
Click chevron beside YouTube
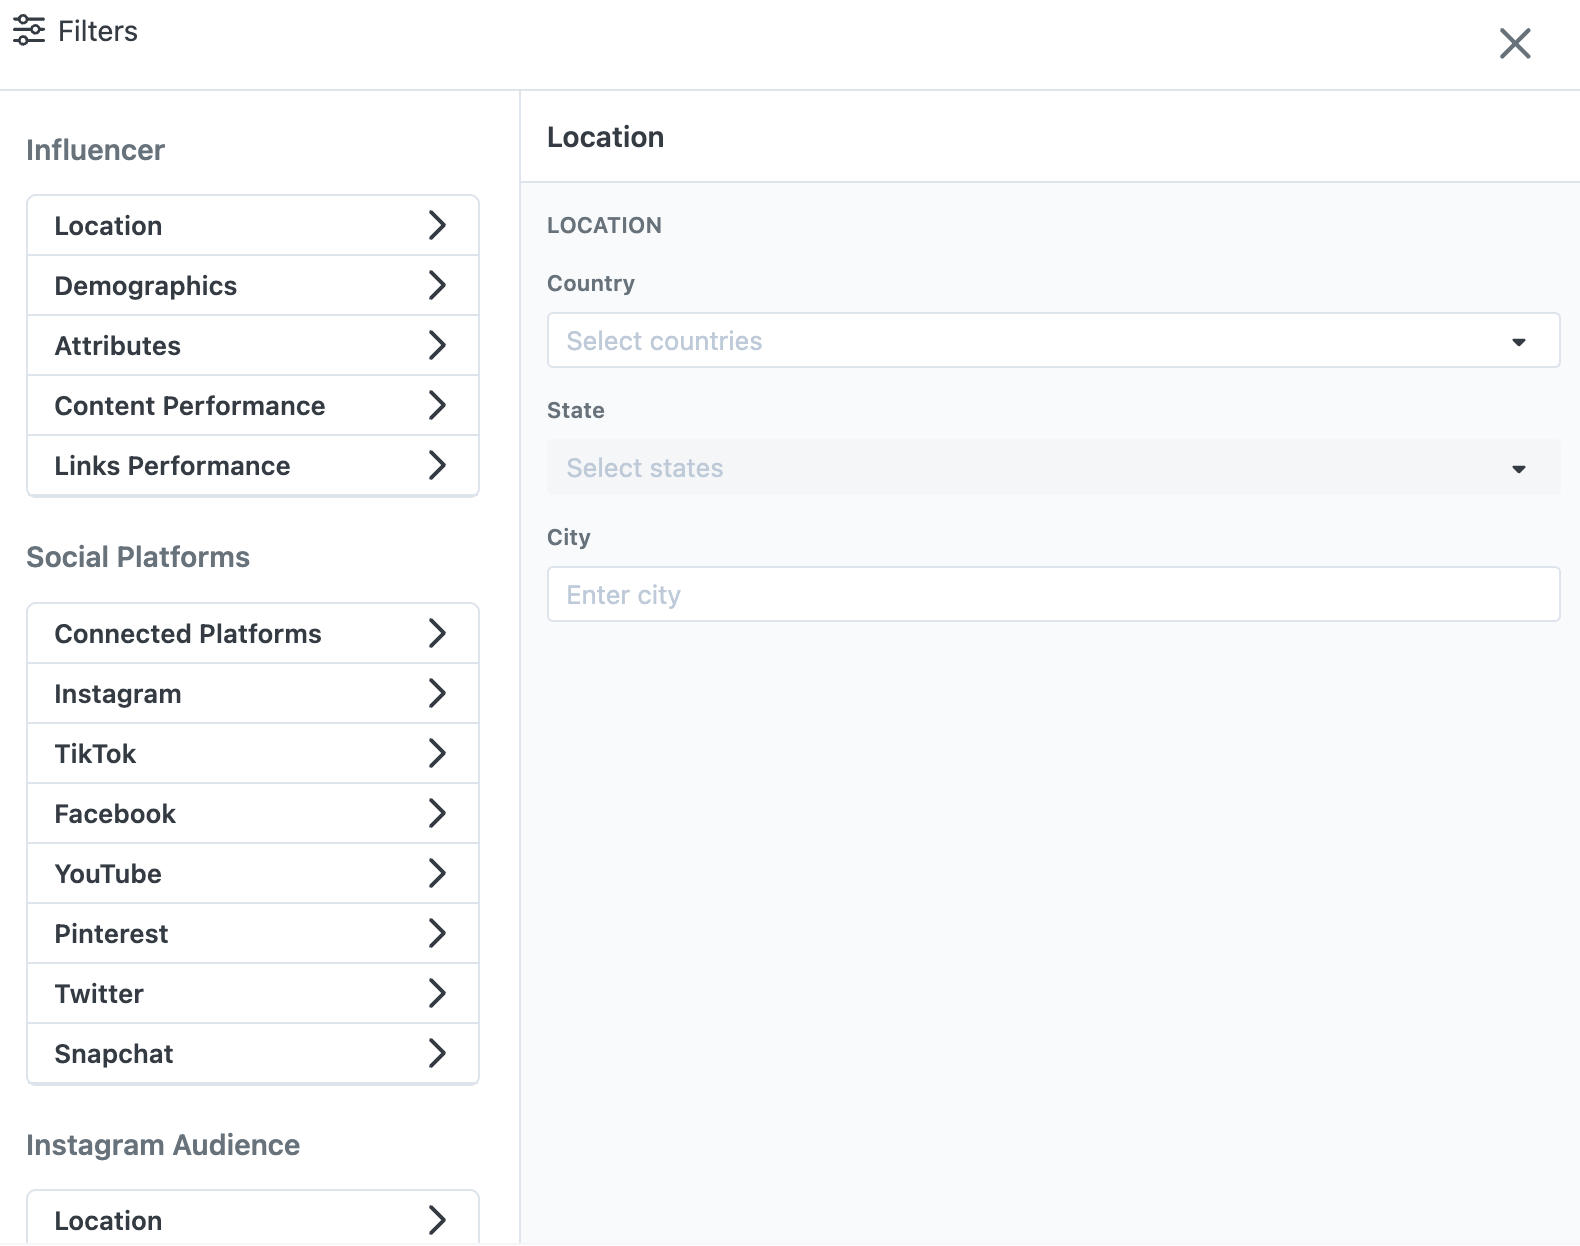click(x=437, y=873)
